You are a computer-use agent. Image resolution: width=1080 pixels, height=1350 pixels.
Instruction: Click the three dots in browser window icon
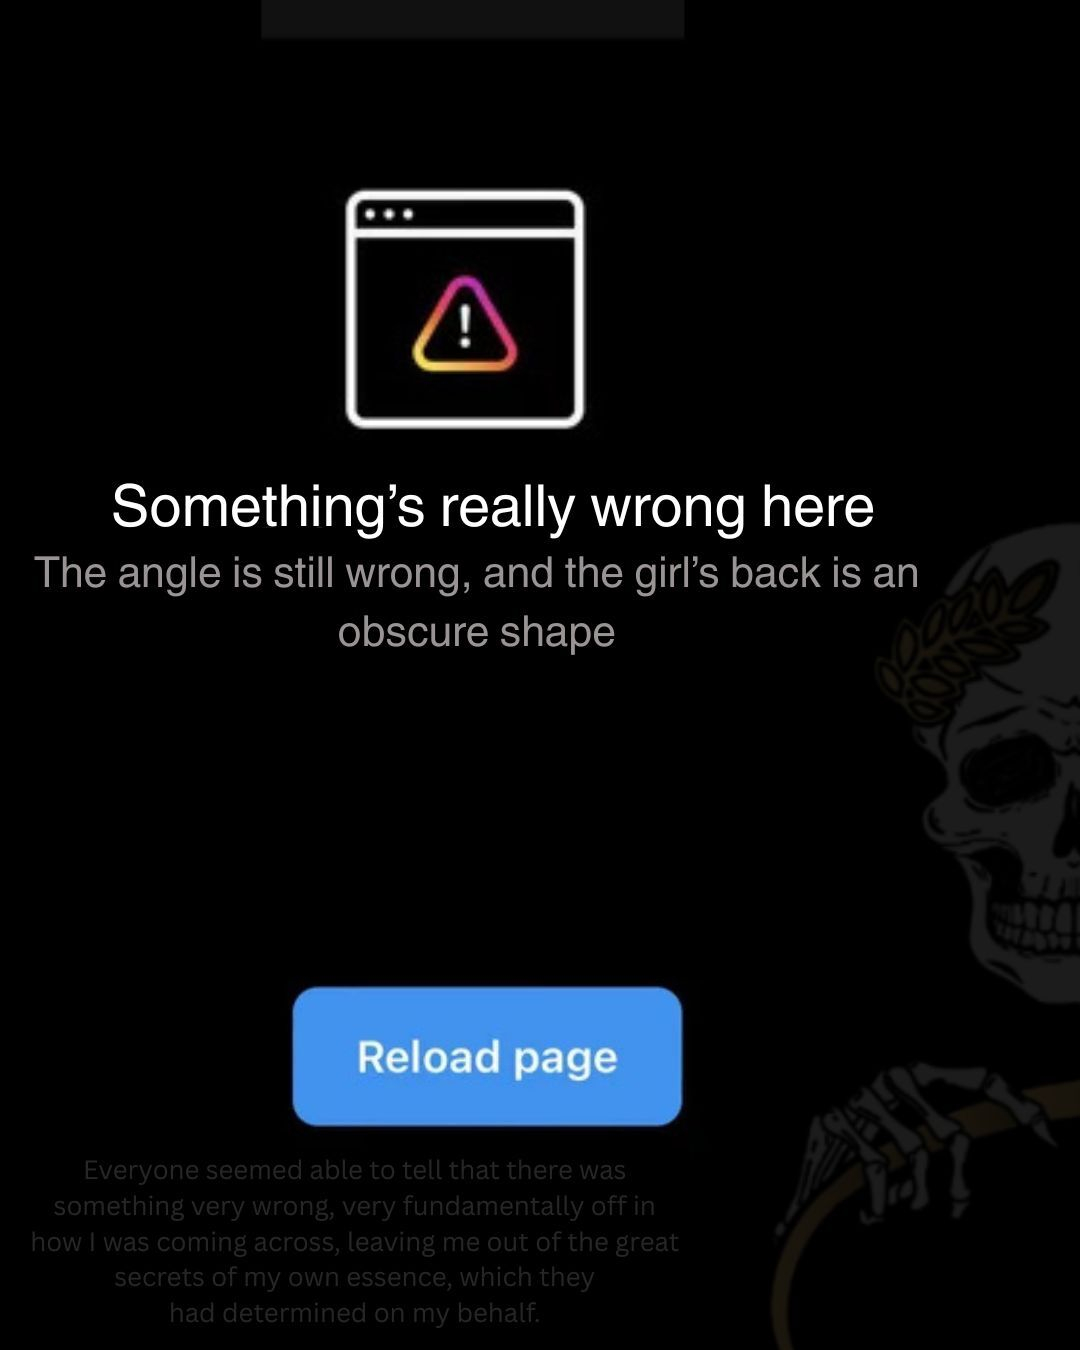tap(389, 214)
